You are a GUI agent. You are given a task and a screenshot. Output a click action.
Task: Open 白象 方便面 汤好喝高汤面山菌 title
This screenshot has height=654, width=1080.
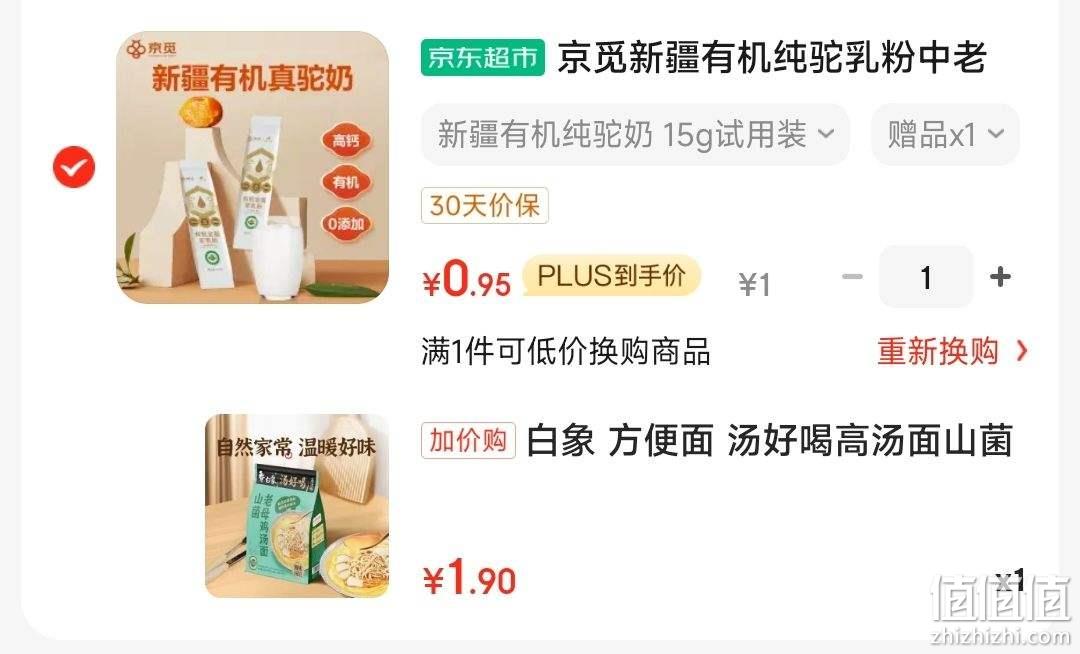(x=769, y=441)
